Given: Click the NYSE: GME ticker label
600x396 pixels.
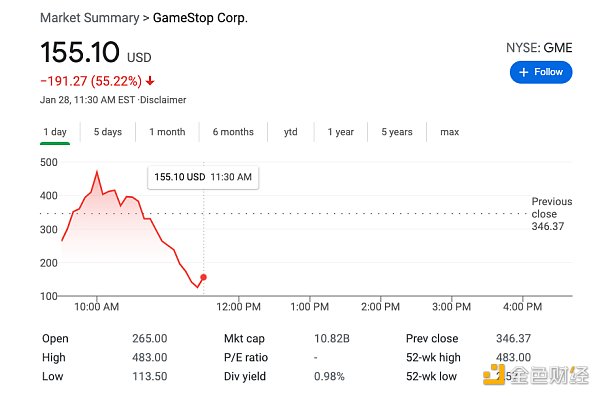Looking at the screenshot, I should point(539,48).
